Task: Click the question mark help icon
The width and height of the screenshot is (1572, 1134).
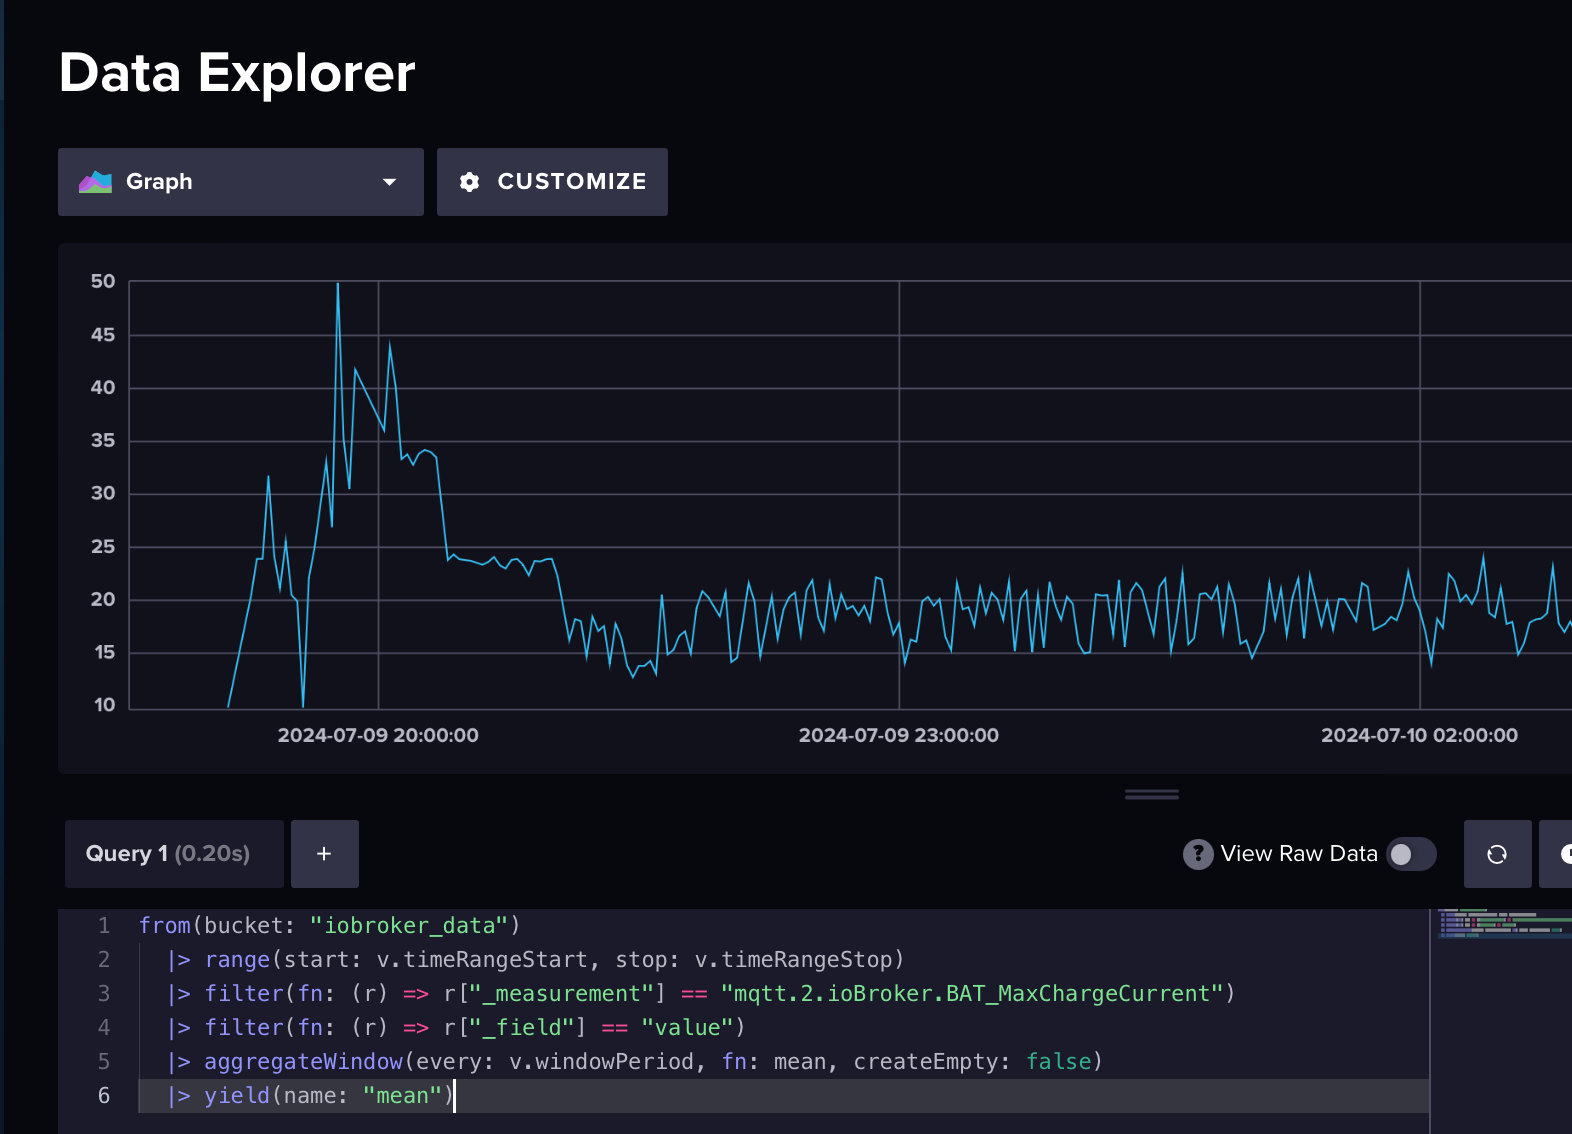Action: coord(1198,854)
